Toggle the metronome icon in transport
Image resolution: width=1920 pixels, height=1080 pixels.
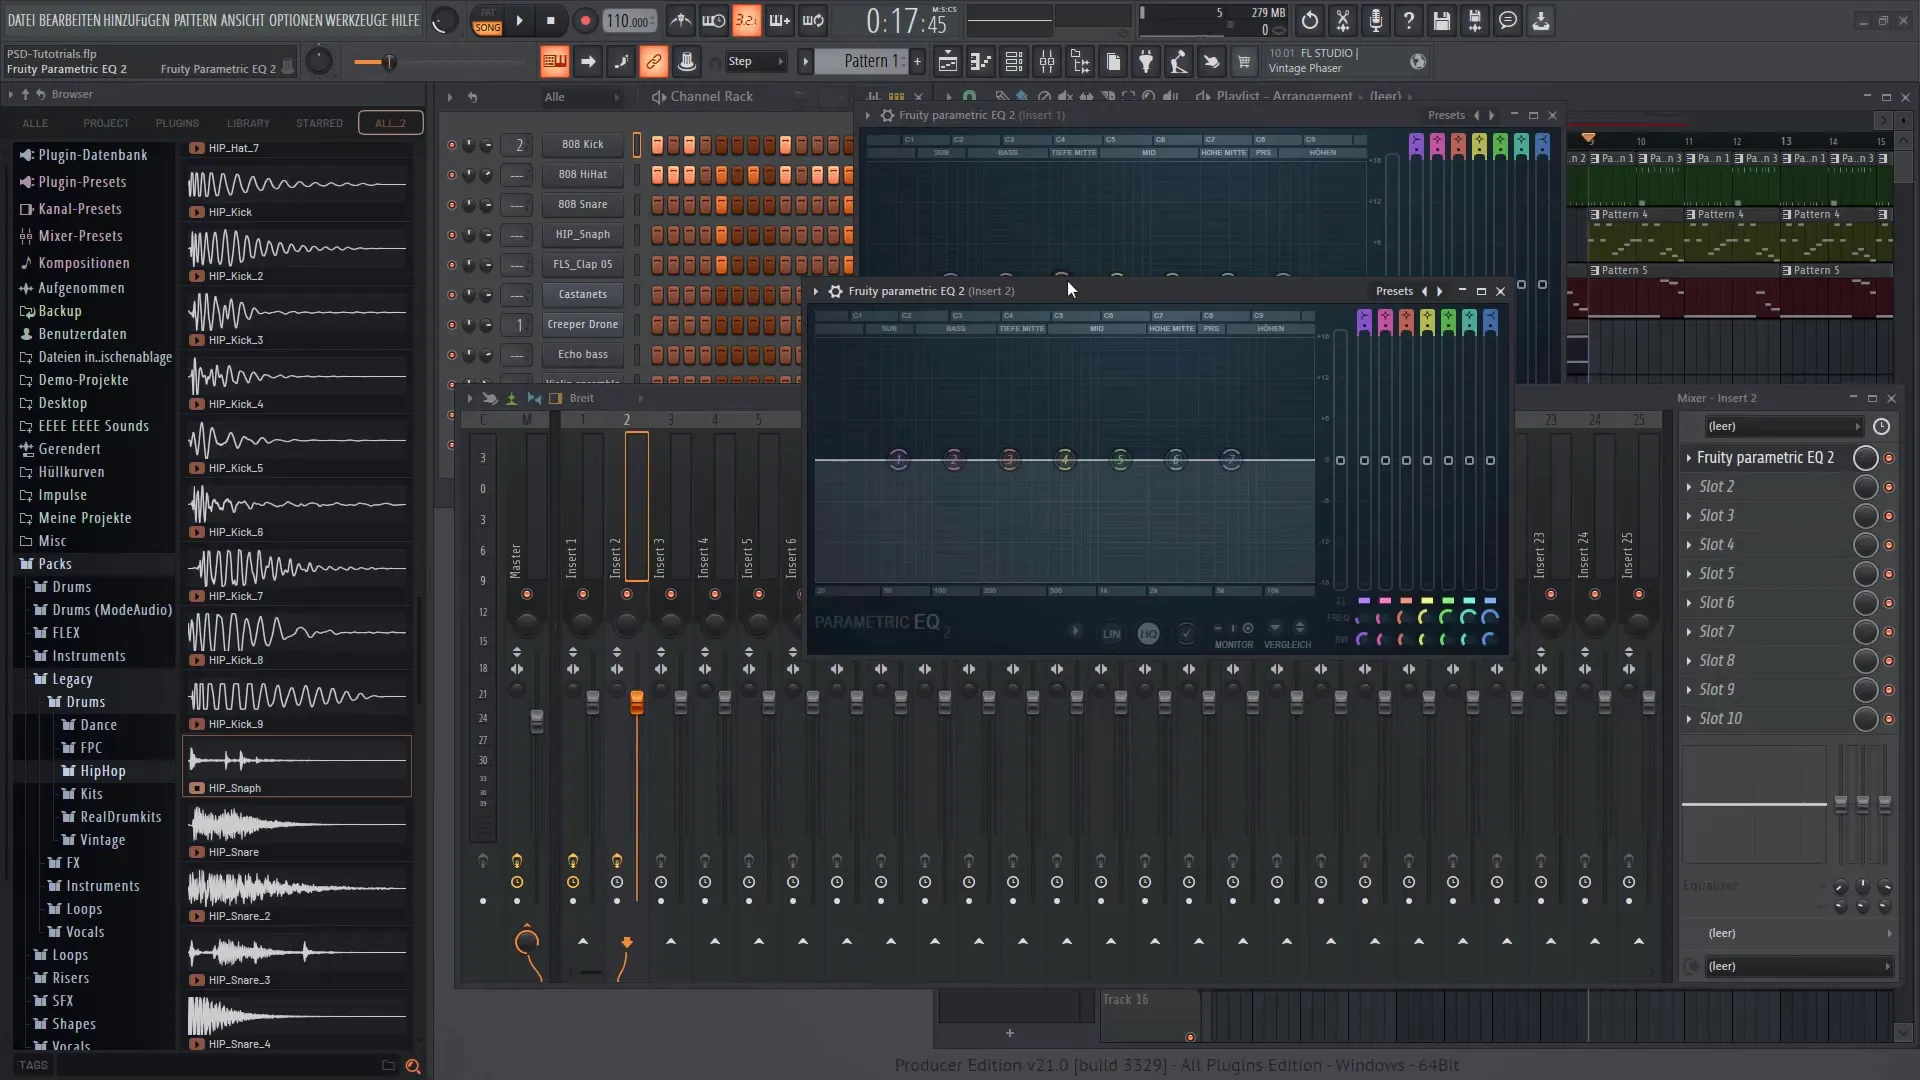682,20
